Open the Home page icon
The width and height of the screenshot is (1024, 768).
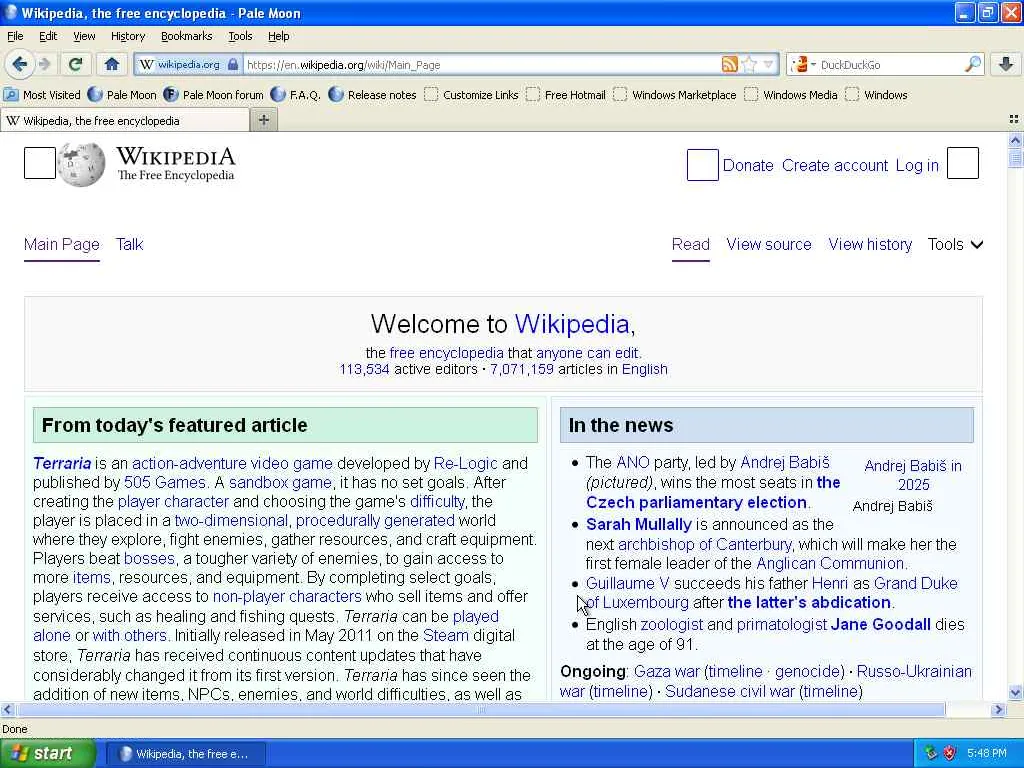[x=112, y=64]
